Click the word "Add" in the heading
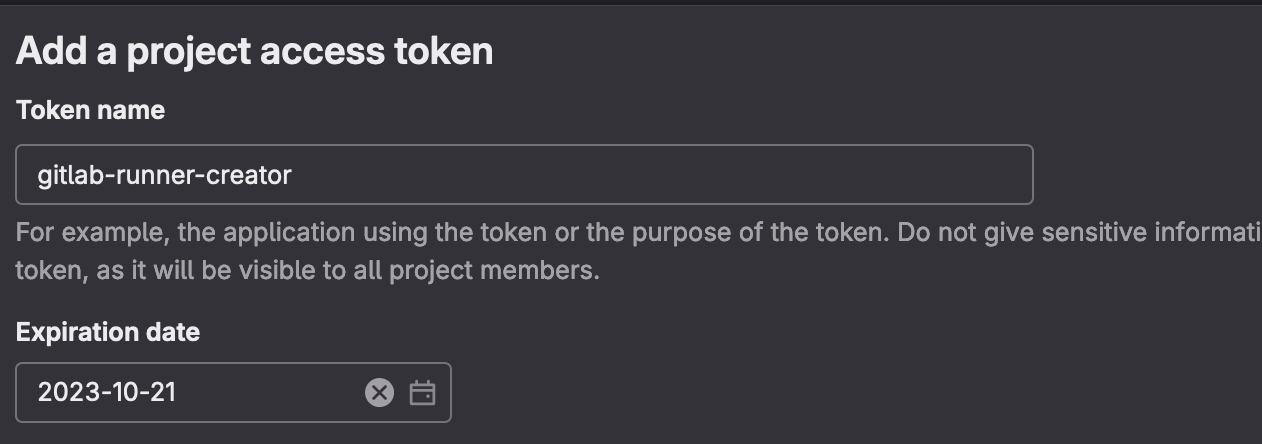Image resolution: width=1262 pixels, height=444 pixels. pos(50,52)
